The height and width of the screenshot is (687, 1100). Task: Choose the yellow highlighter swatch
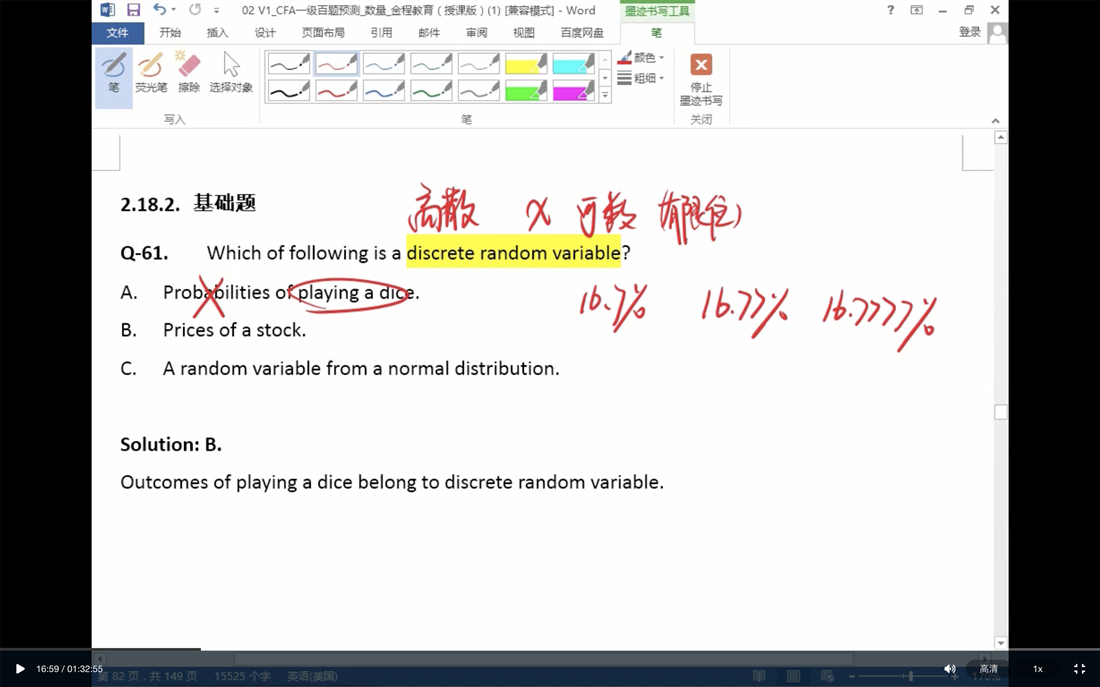[526, 64]
